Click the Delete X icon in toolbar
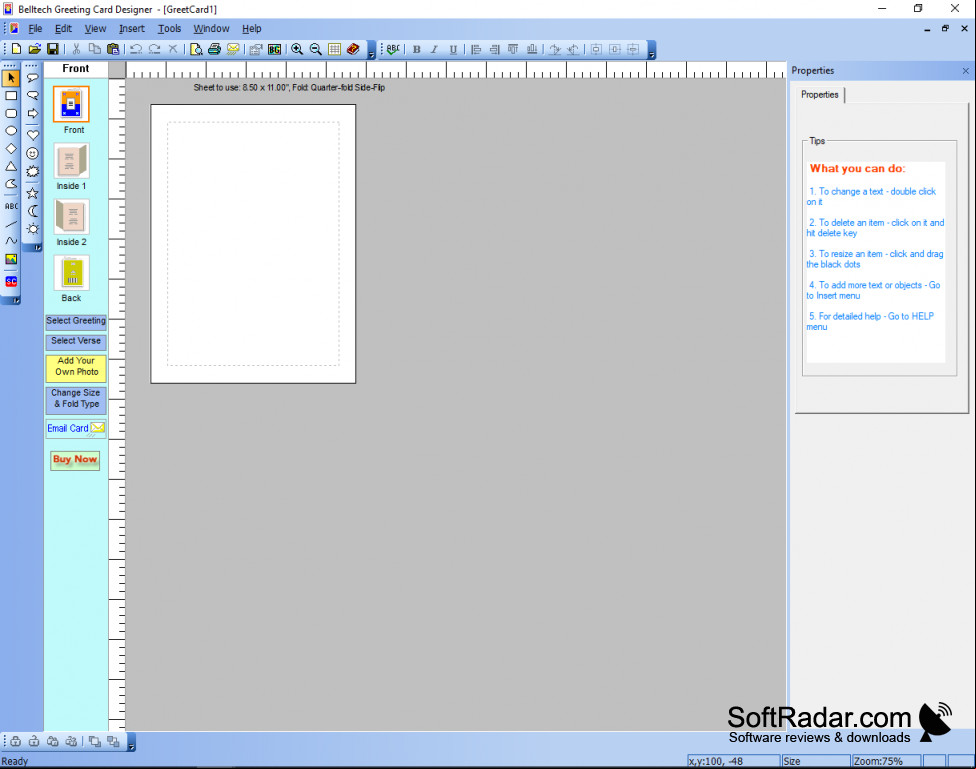This screenshot has height=769, width=976. point(172,49)
